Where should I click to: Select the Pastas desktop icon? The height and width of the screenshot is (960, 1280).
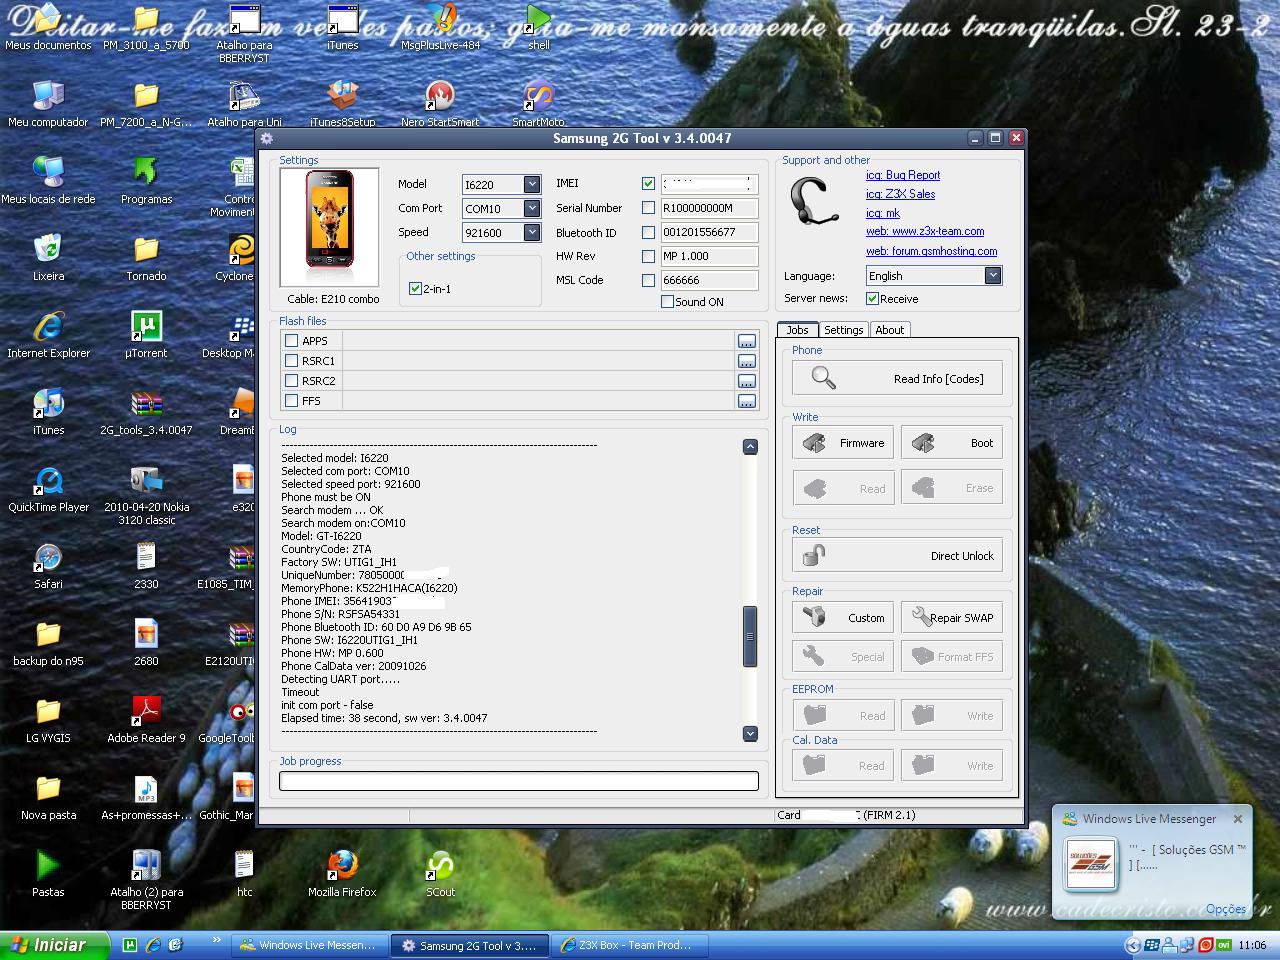pyautogui.click(x=48, y=874)
